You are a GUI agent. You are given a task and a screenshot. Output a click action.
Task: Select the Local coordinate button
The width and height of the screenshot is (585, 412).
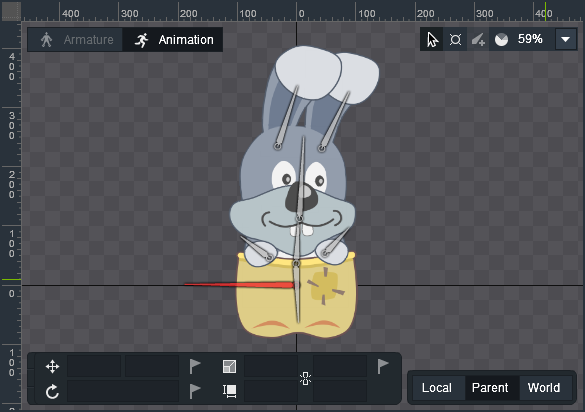coord(437,388)
